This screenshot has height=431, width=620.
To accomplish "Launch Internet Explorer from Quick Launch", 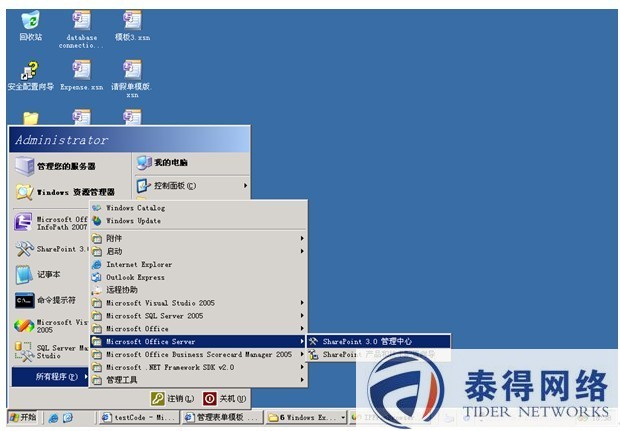I will [x=53, y=418].
